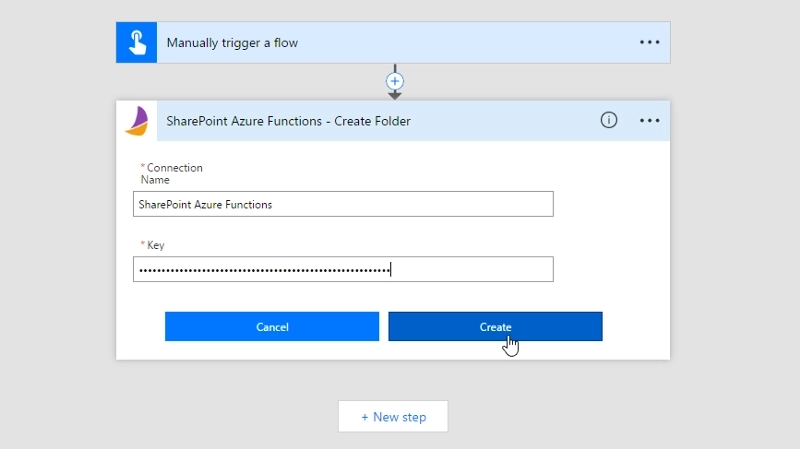Focus the Connection Name text field
This screenshot has width=800, height=449.
coord(343,204)
